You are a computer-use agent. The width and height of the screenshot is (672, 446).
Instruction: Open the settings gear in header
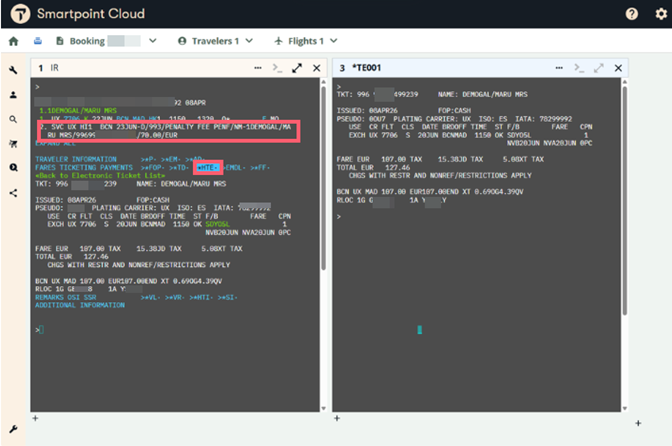click(x=659, y=14)
